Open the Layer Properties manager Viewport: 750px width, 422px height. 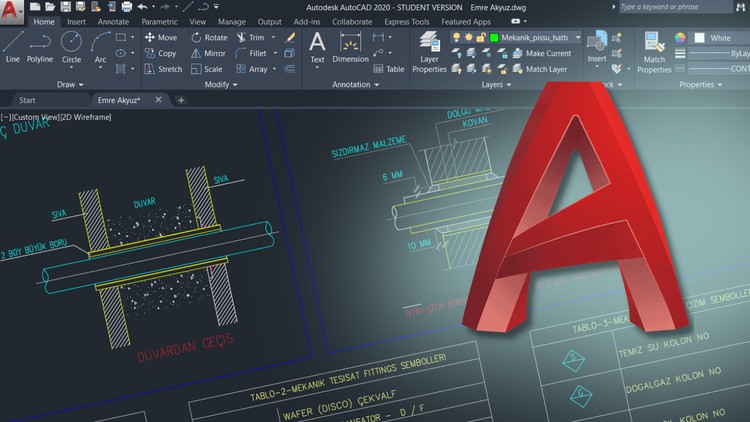(429, 52)
